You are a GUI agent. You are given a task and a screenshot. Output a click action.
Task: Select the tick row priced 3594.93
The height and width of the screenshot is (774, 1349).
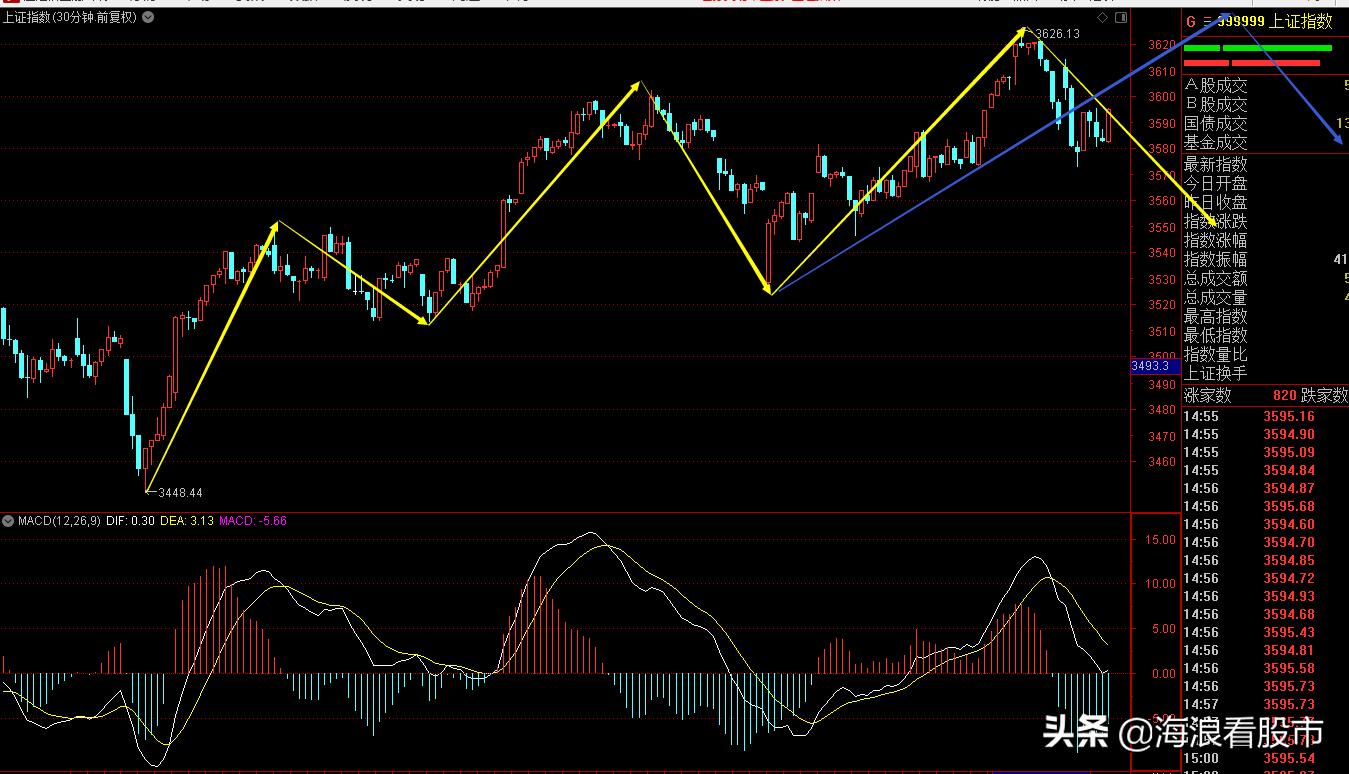coord(1266,596)
